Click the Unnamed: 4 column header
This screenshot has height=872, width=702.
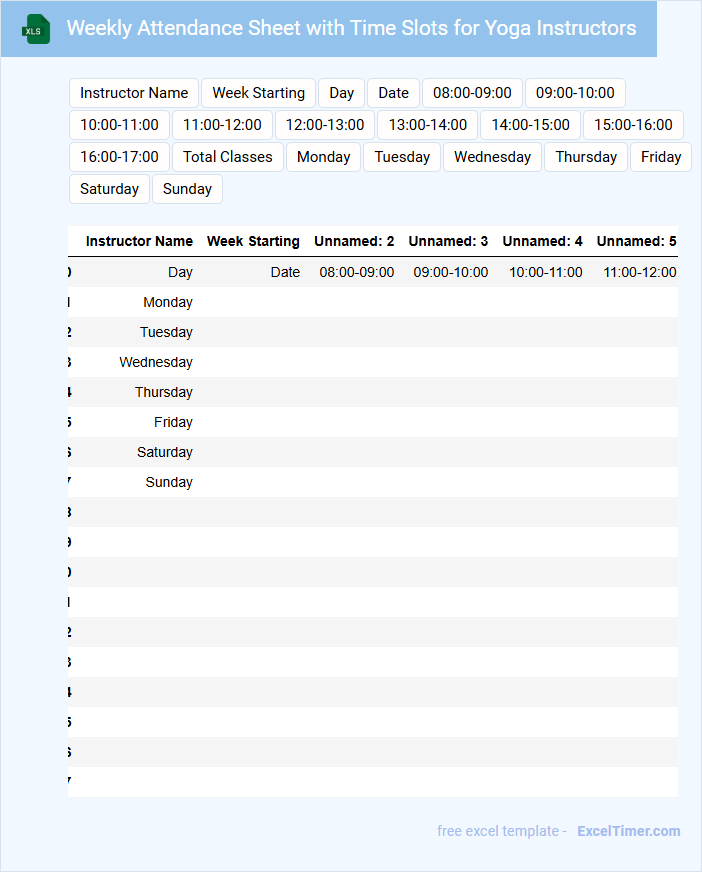(x=542, y=241)
